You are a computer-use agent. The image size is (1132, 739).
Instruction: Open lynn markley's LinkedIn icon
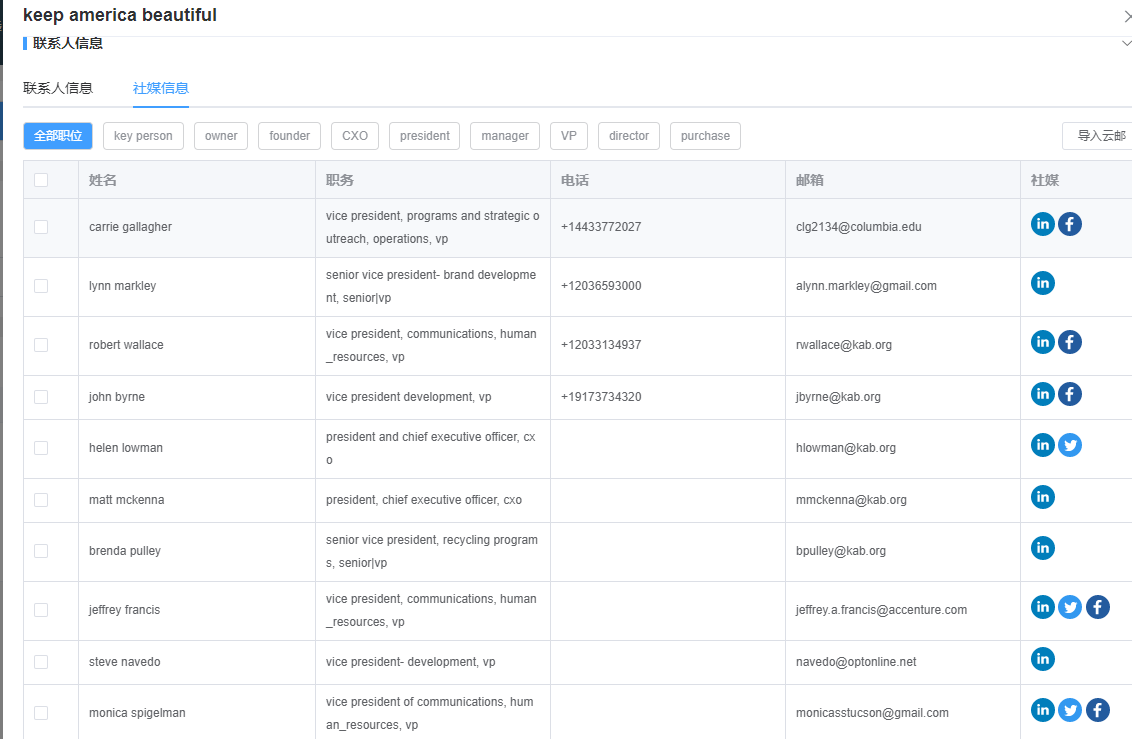click(1042, 283)
